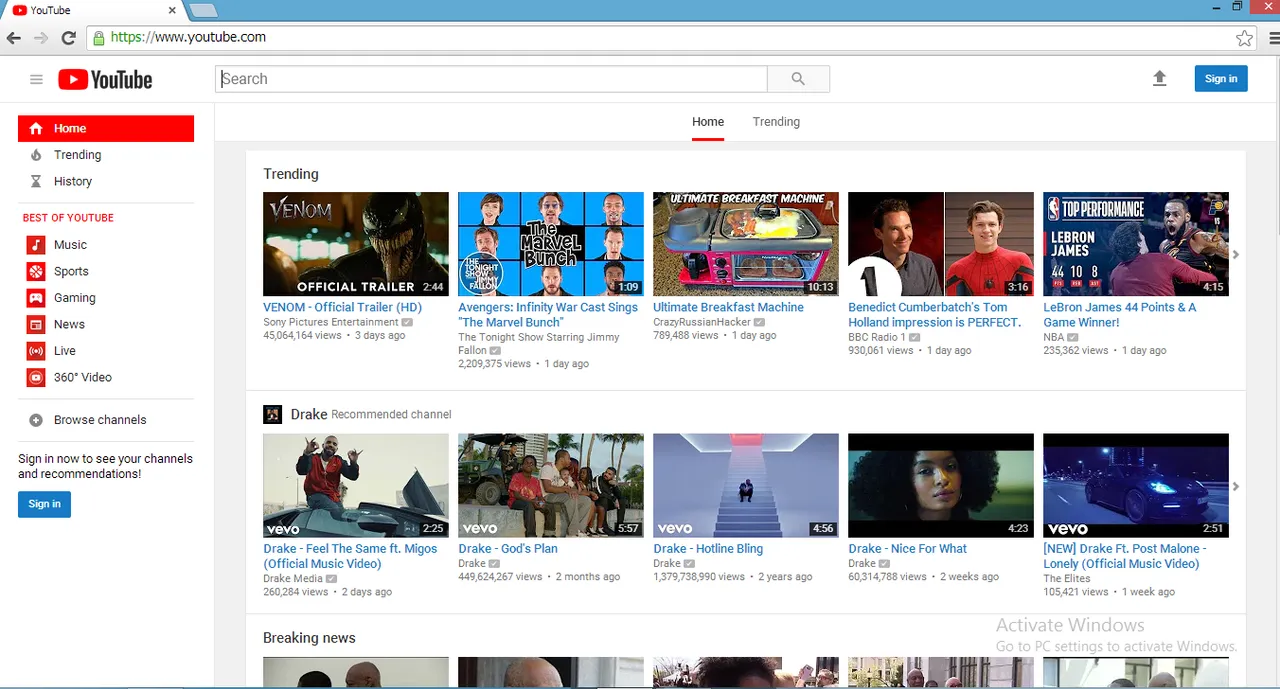The height and width of the screenshot is (689, 1280).
Task: Click the News icon in sidebar
Action: (36, 324)
